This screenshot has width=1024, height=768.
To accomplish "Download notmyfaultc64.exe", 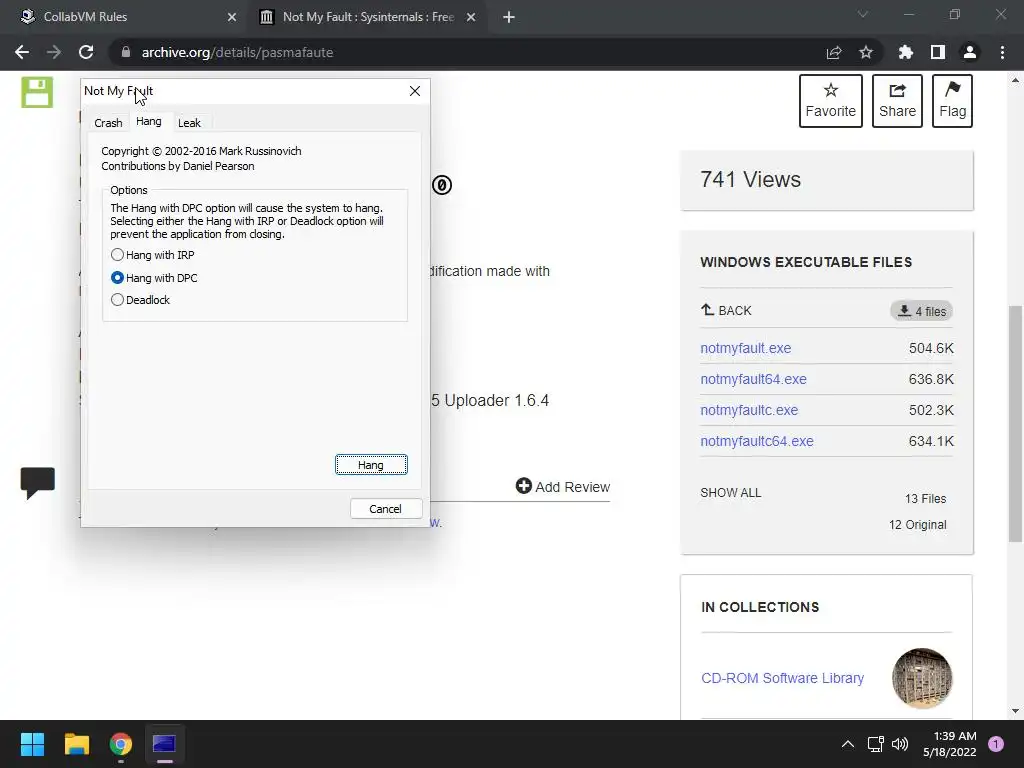I will pyautogui.click(x=757, y=441).
